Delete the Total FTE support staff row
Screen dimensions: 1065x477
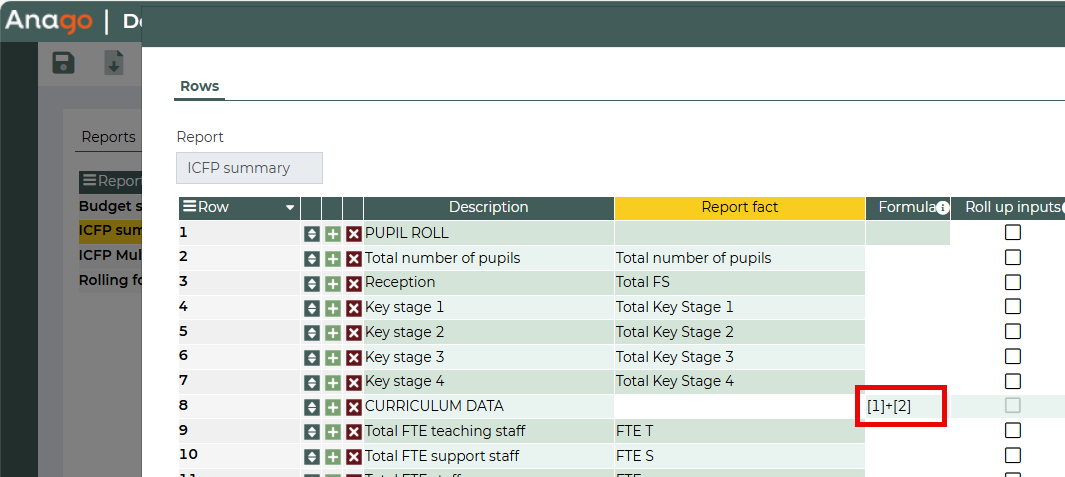point(353,457)
